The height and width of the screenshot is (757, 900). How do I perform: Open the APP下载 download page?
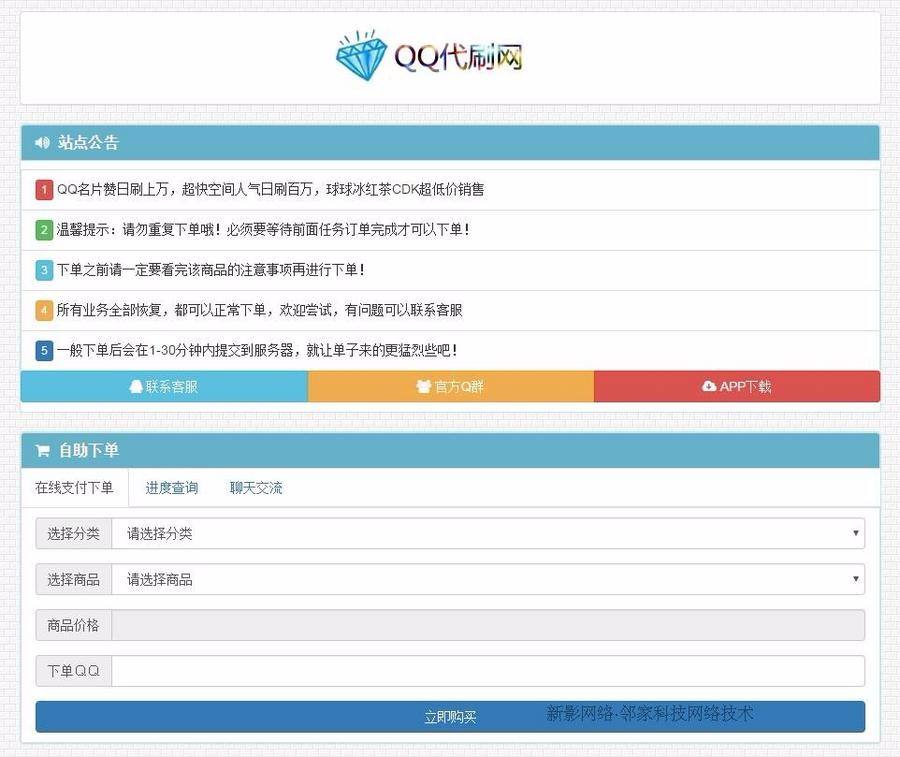pos(737,386)
